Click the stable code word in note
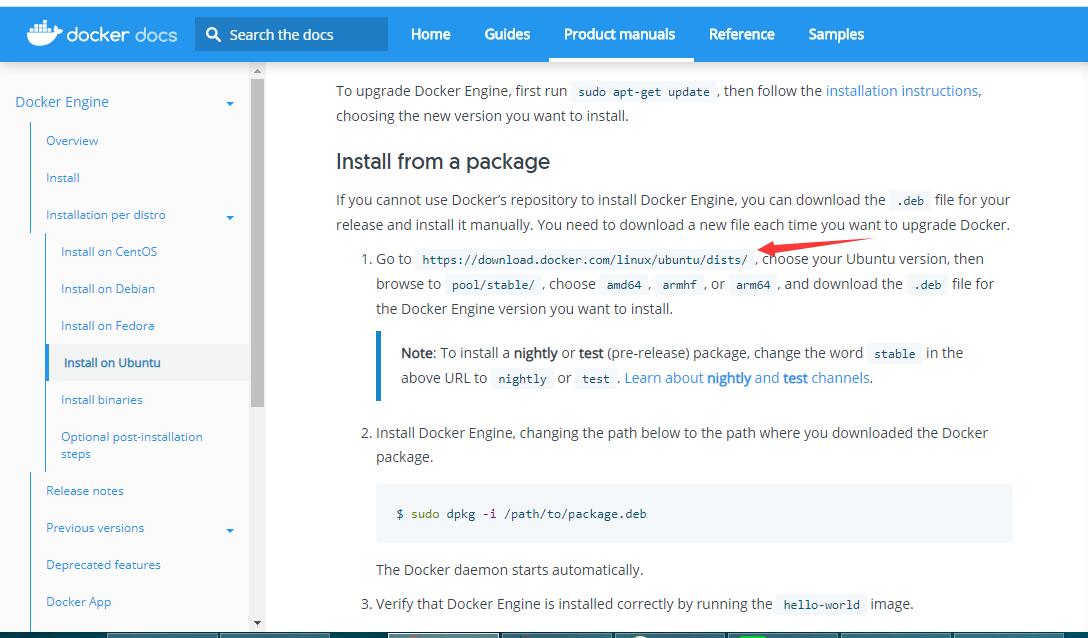The image size is (1088, 638). (894, 354)
